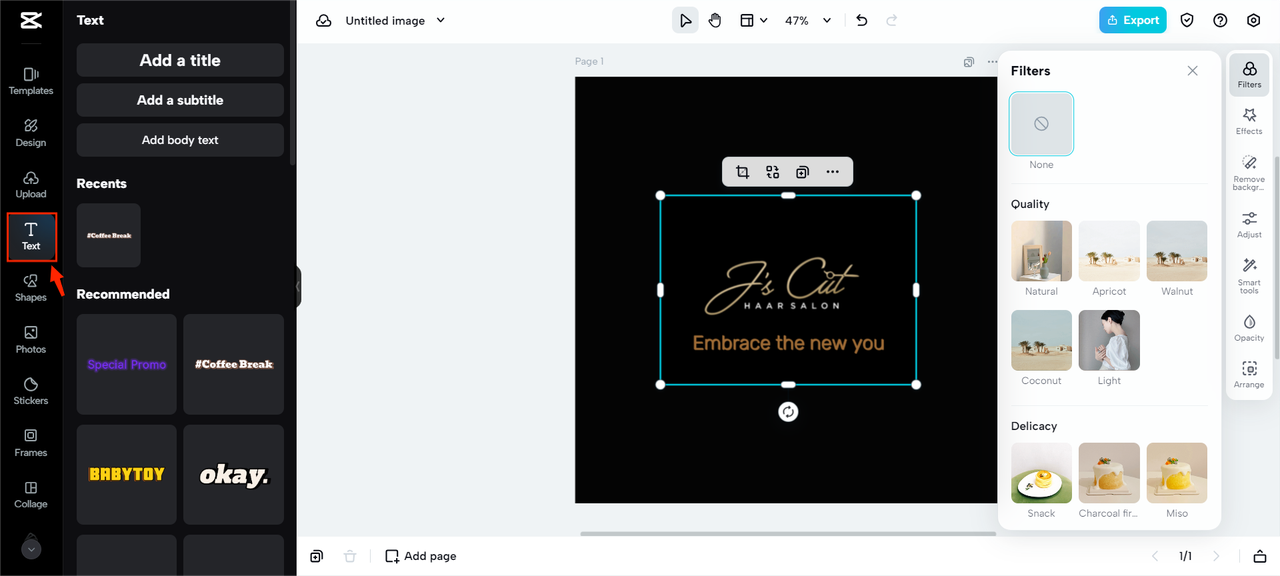Click replace image icon in floating toolbar
The width and height of the screenshot is (1280, 576).
[x=773, y=172]
